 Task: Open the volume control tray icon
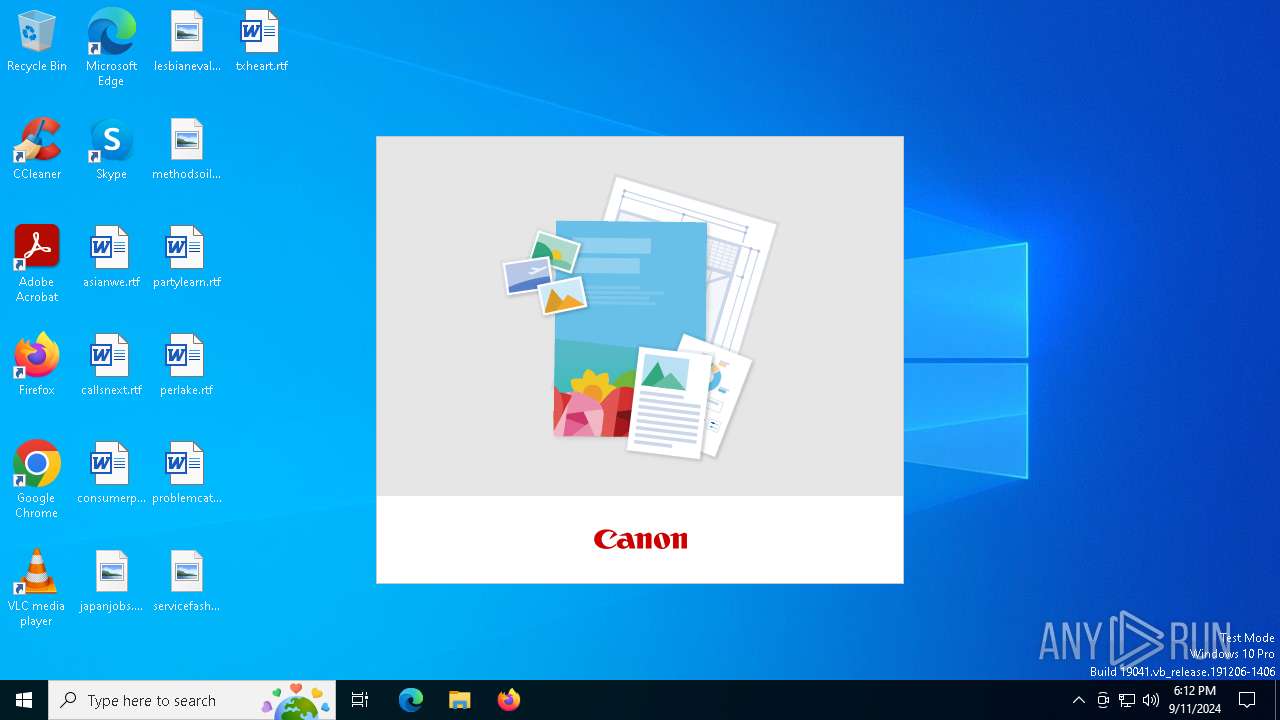[x=1151, y=700]
